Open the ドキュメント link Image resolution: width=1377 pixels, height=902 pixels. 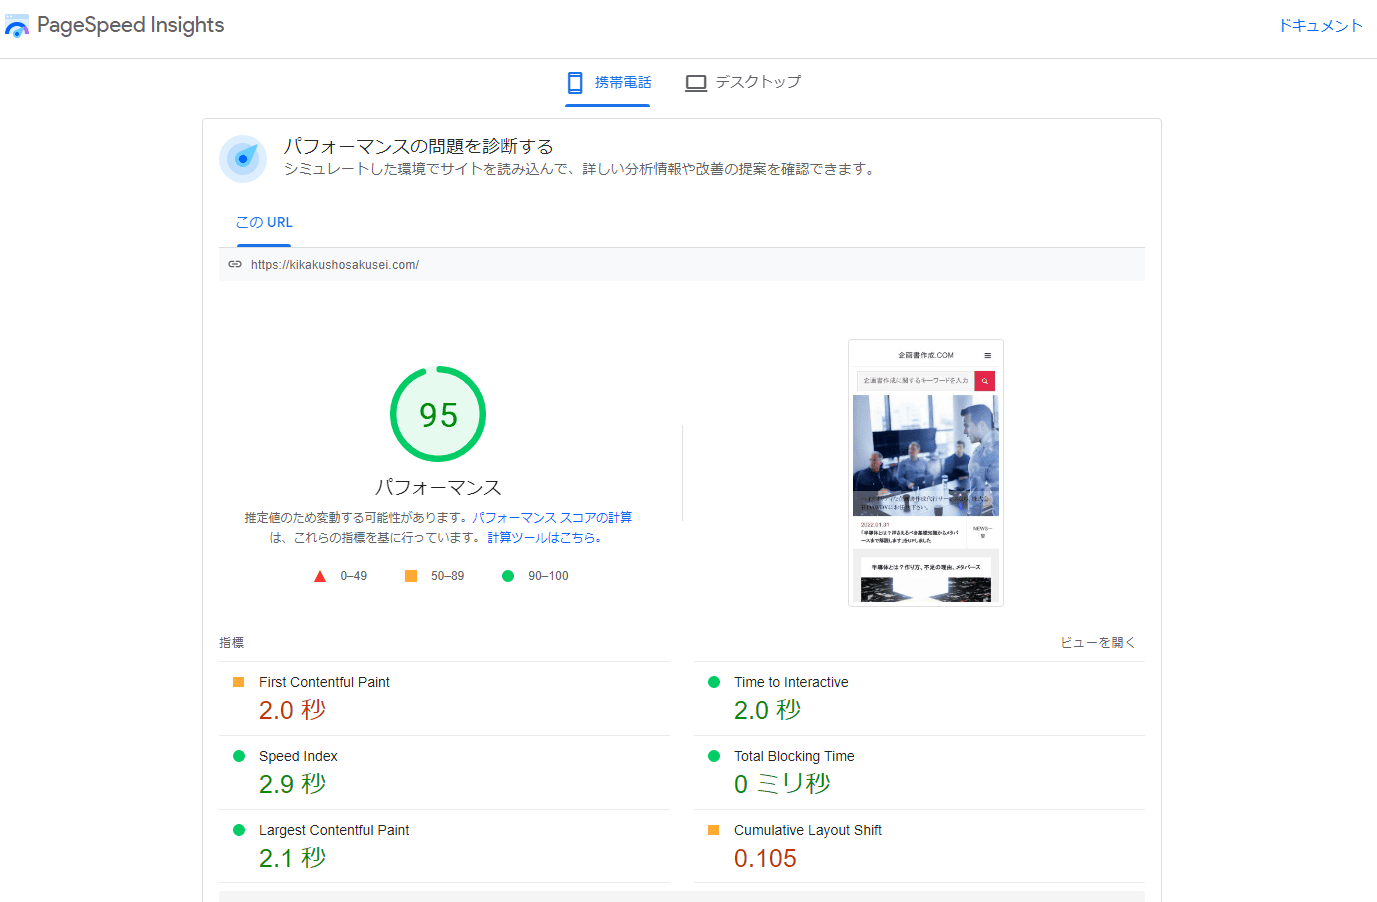(x=1320, y=25)
